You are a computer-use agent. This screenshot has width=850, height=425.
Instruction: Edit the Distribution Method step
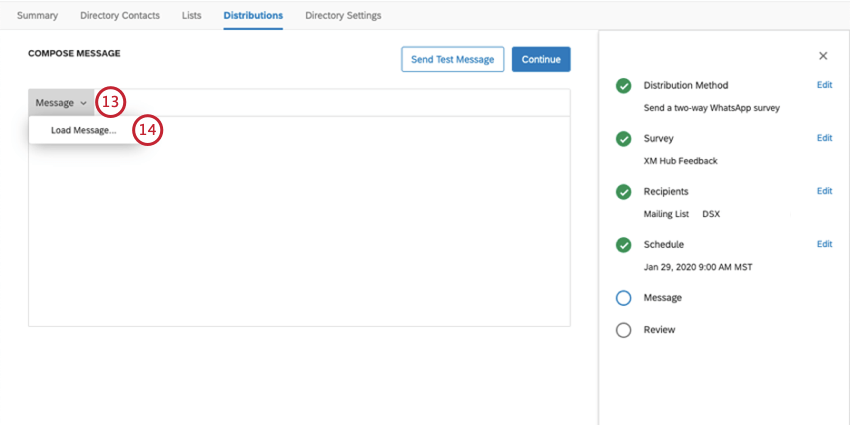pyautogui.click(x=825, y=85)
